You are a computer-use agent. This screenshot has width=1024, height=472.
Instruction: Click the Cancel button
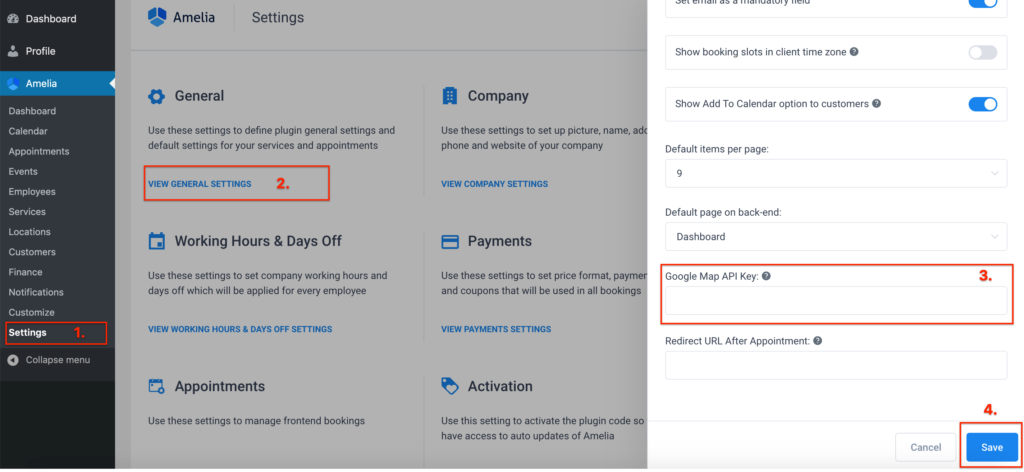point(926,447)
